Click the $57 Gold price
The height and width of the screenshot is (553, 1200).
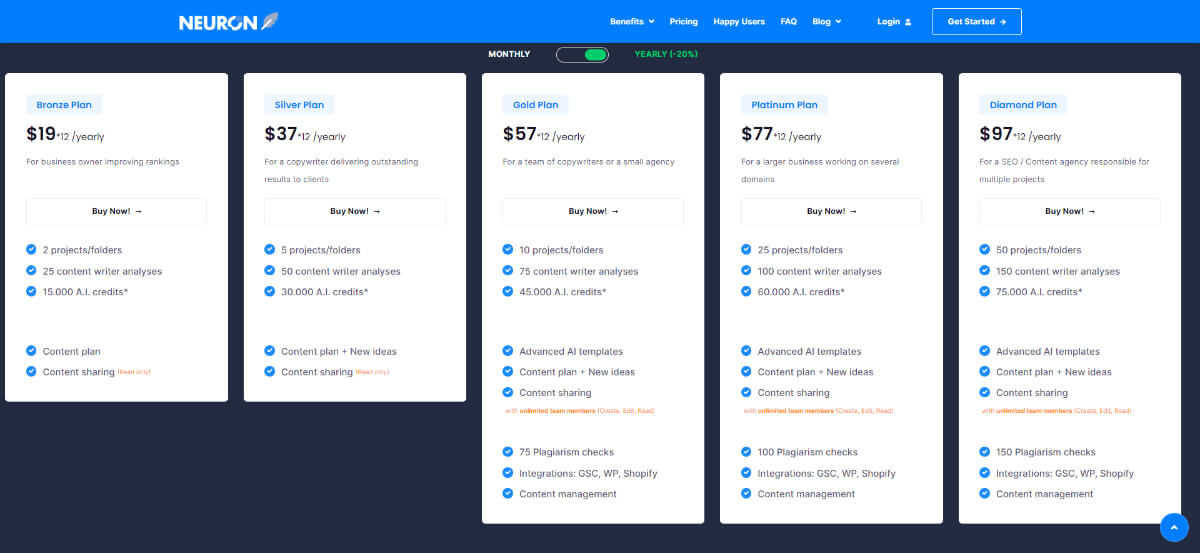(x=520, y=134)
